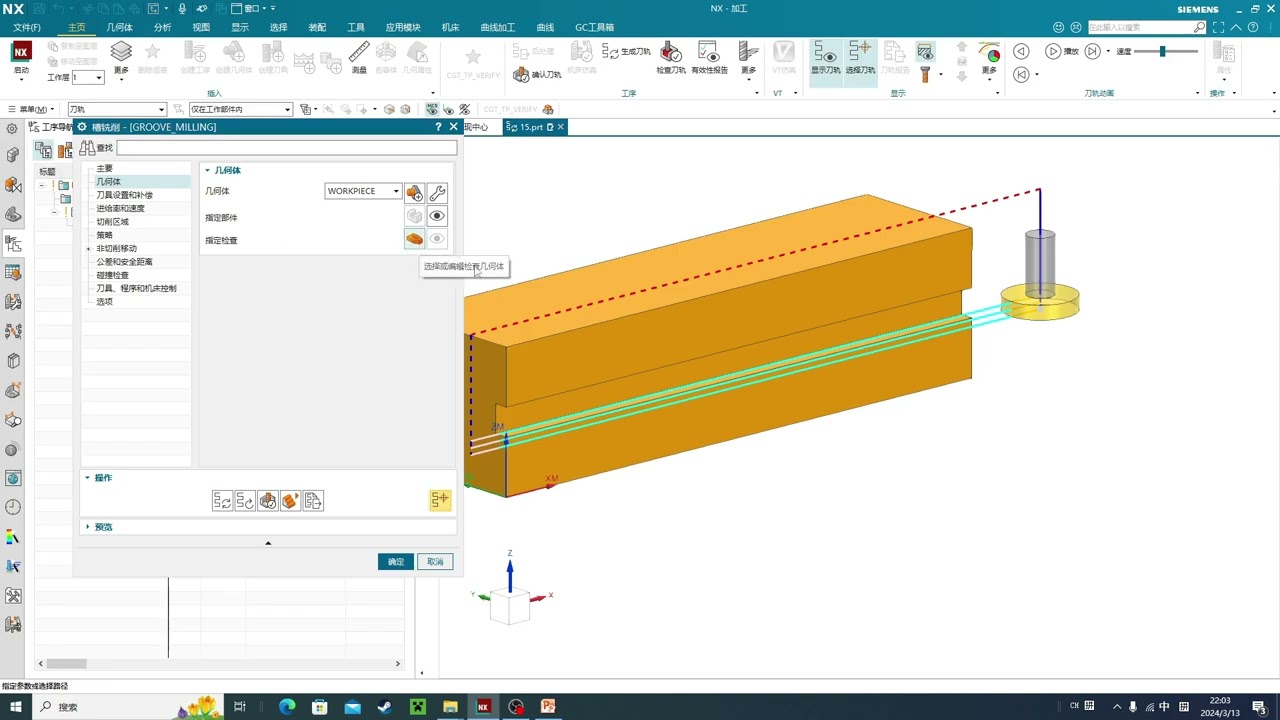
Task: Expand the Non-cutting Moves (非切削移动) node
Action: (x=88, y=248)
